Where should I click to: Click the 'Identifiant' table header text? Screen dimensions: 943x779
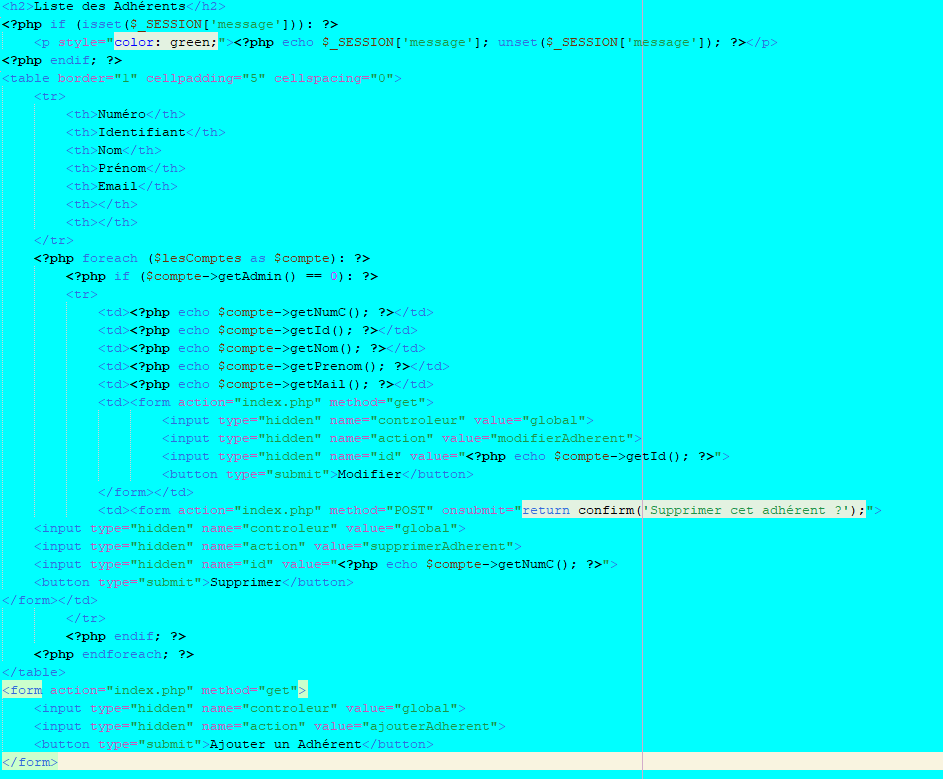[x=142, y=132]
